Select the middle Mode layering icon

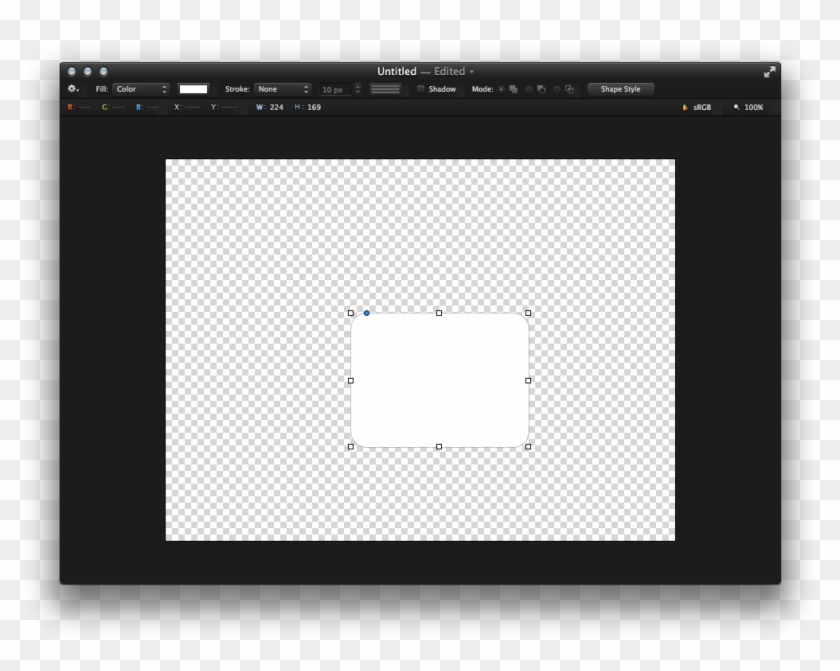541,87
